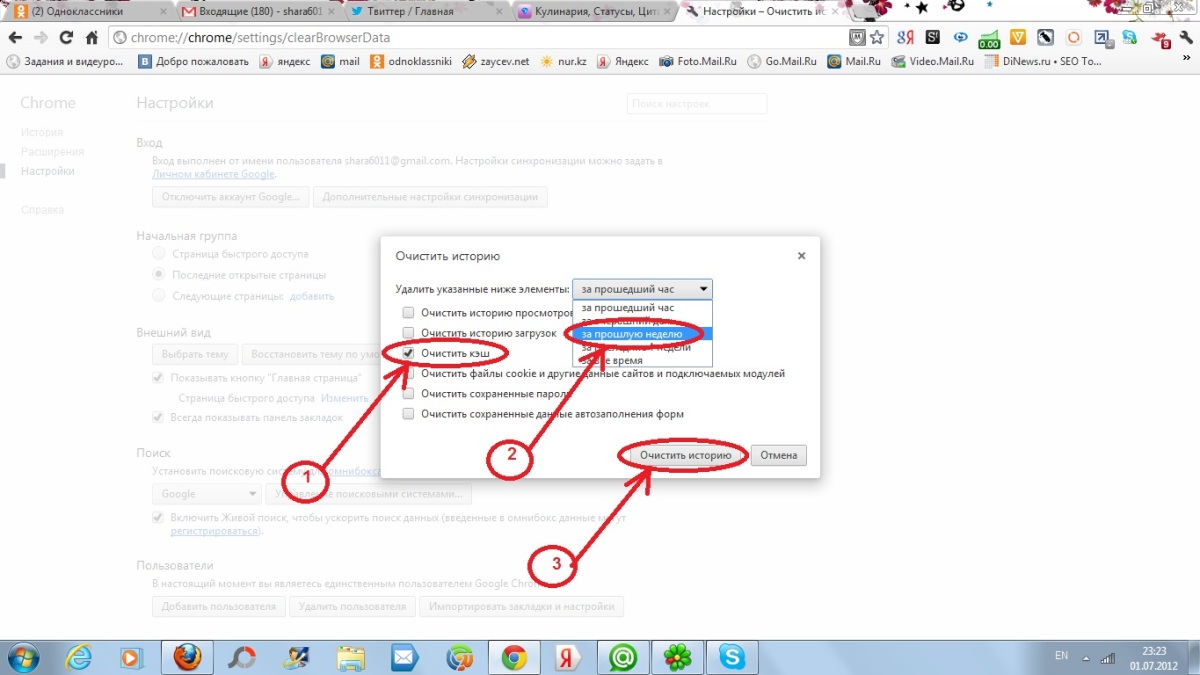Click the browser Forward arrow
This screenshot has height=675, width=1200.
(x=41, y=38)
